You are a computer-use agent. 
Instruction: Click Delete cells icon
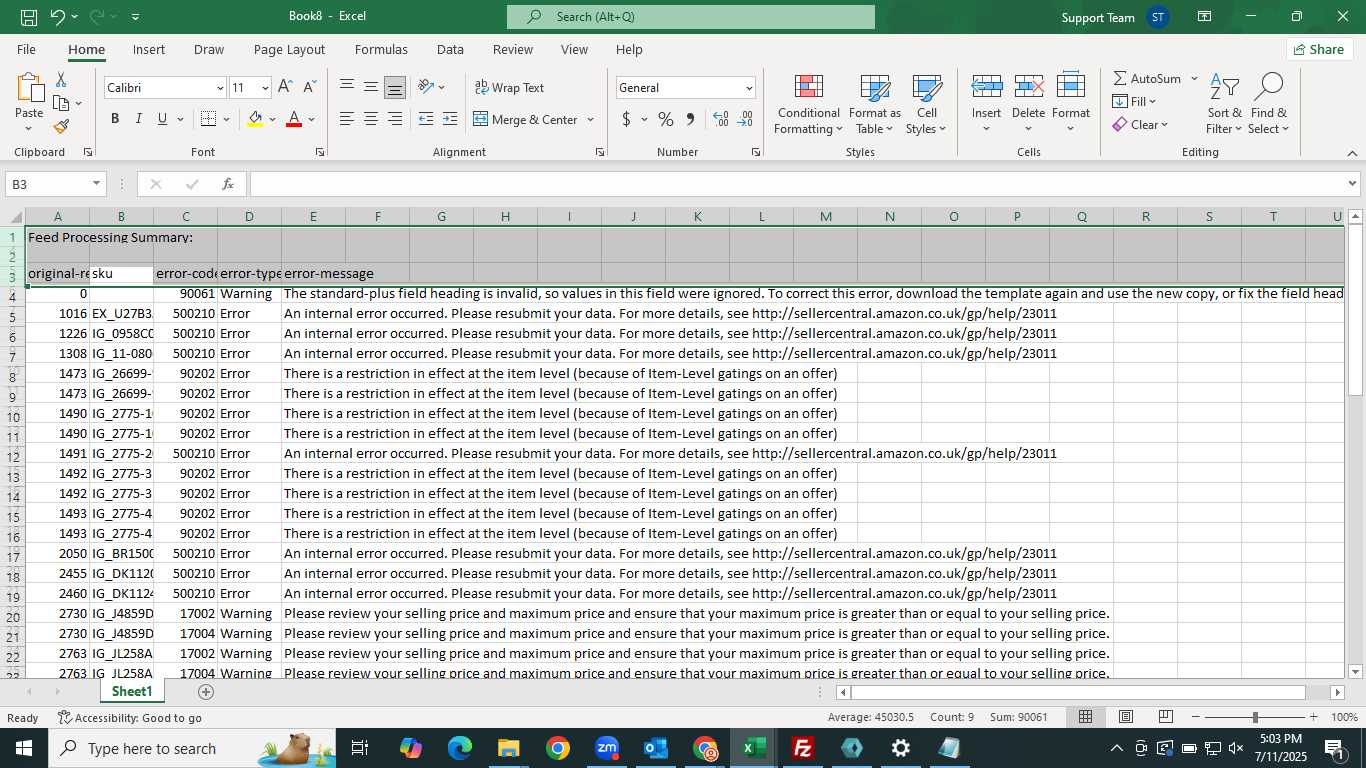(1028, 87)
